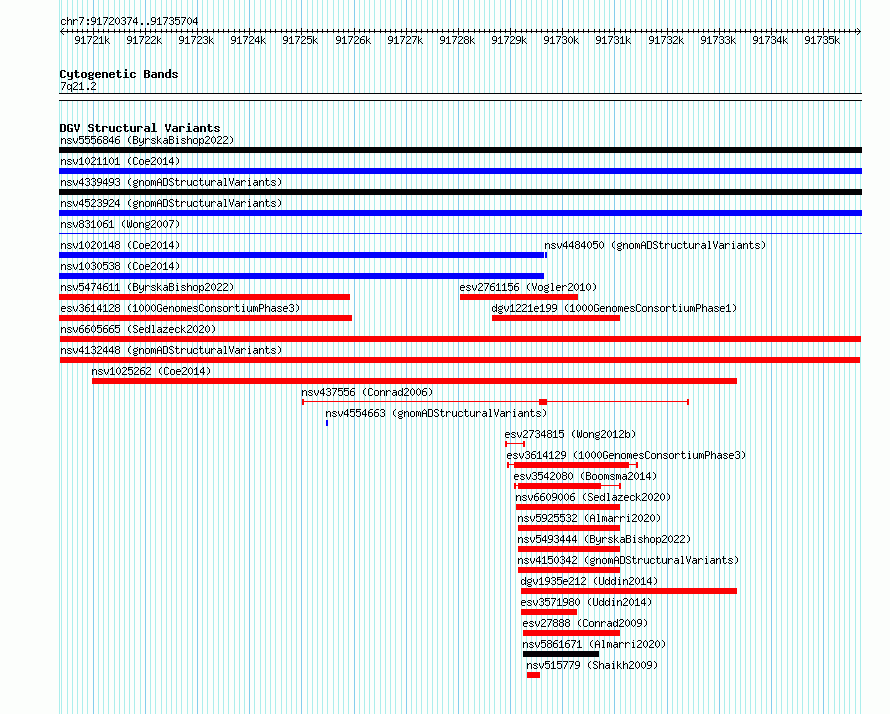890x714 pixels.
Task: Click esv2761156 (Vogler2010) label
Action: (528, 287)
